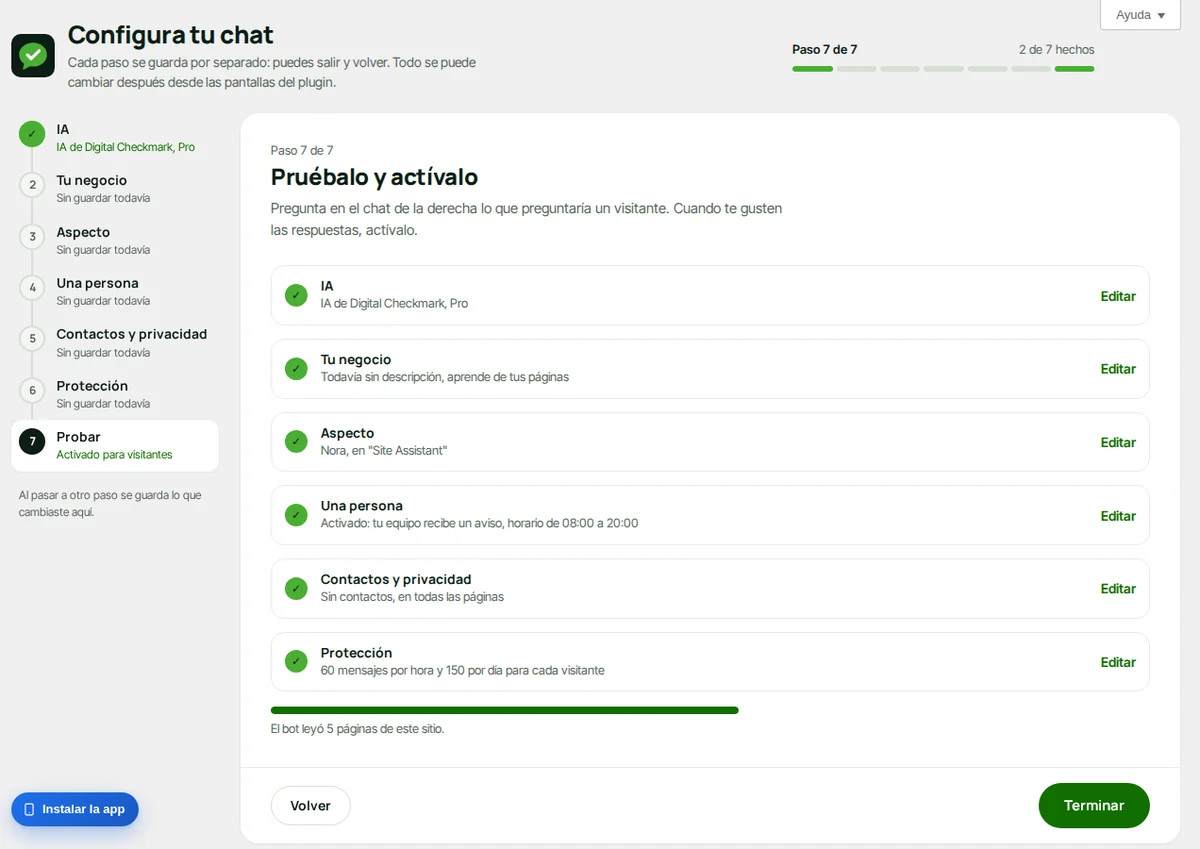Edit the Tu negocio settings
The image size is (1200, 849).
[x=1118, y=369]
